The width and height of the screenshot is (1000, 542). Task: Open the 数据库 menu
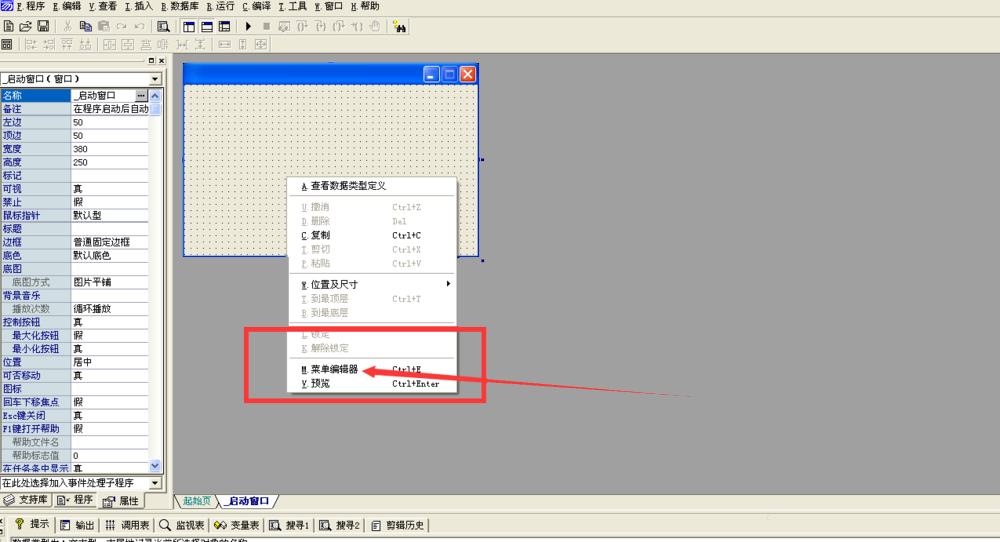pos(180,6)
